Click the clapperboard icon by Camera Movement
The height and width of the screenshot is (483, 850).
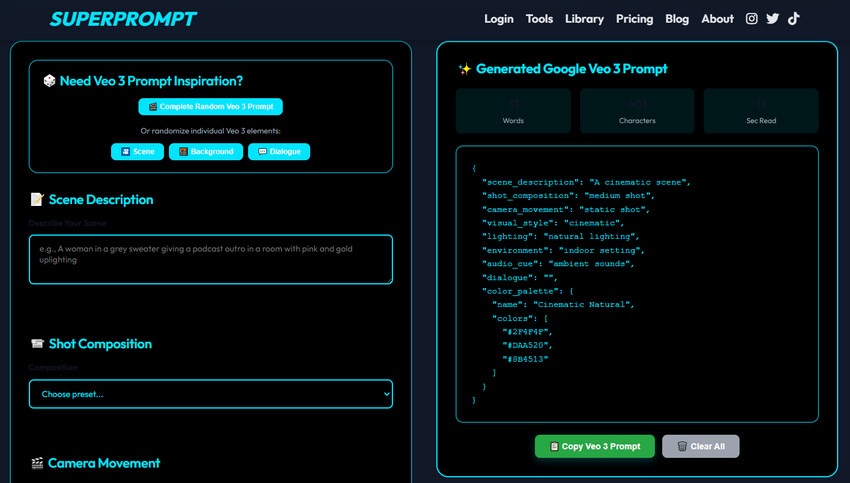pos(37,463)
